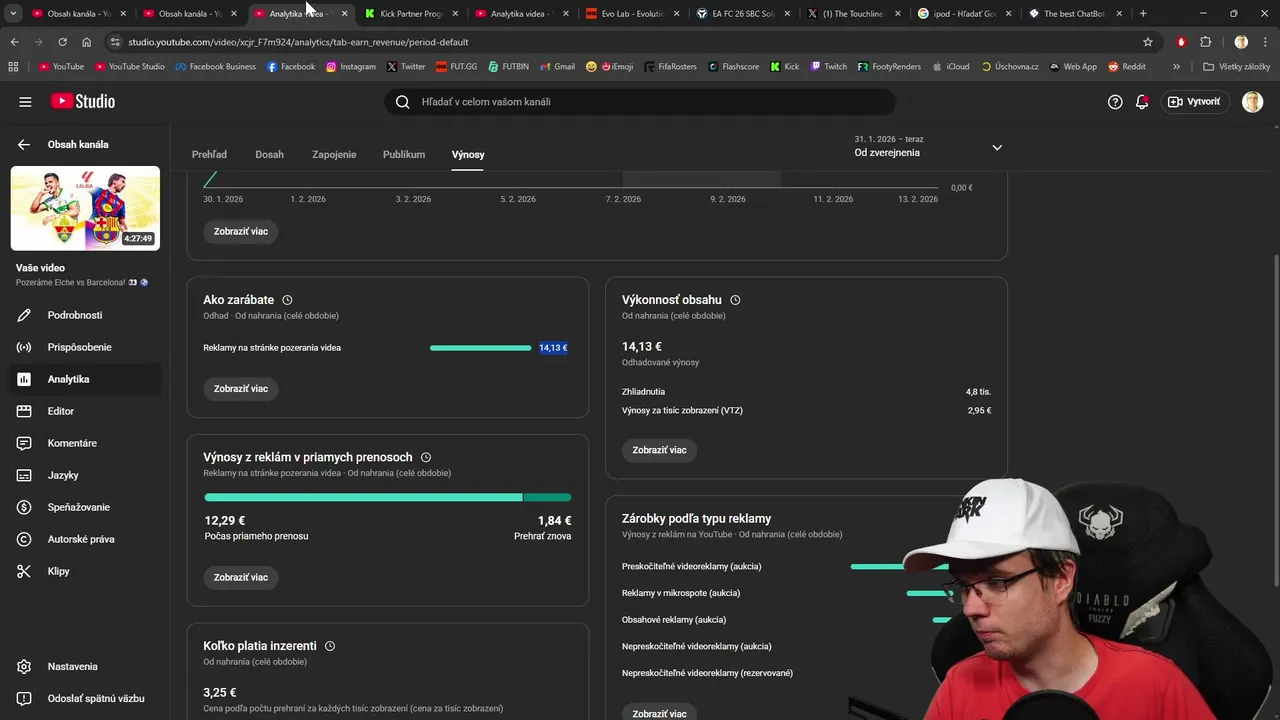Click the 14,13 € highlighted revenue value

553,348
